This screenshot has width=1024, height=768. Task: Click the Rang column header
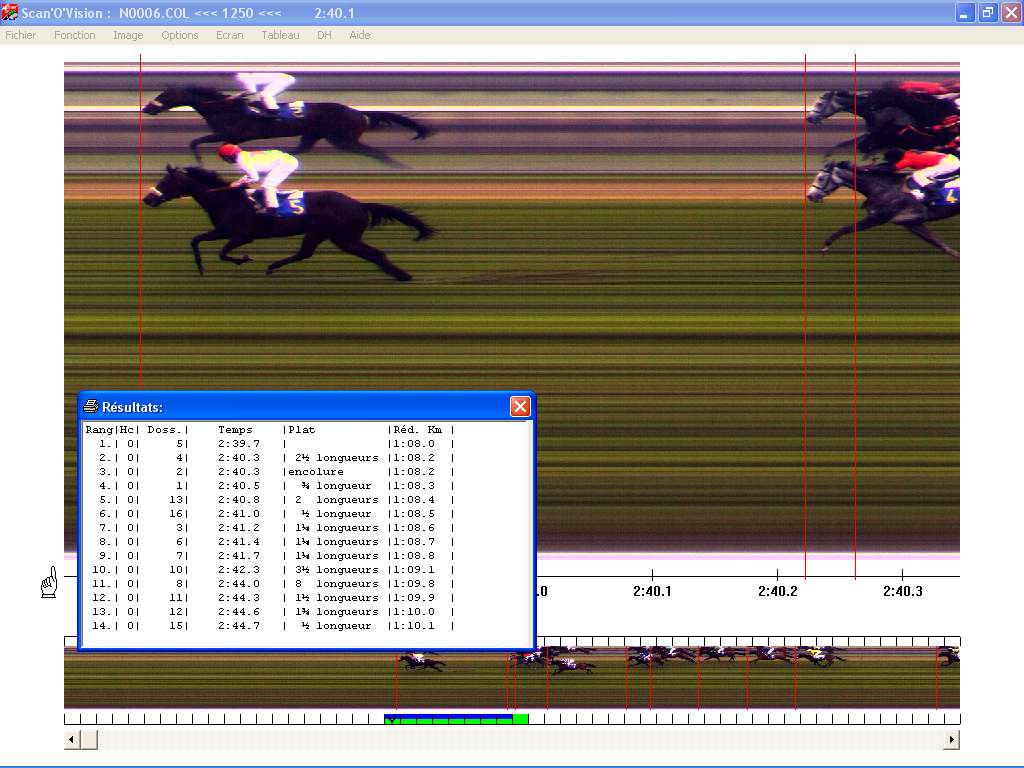coord(99,430)
